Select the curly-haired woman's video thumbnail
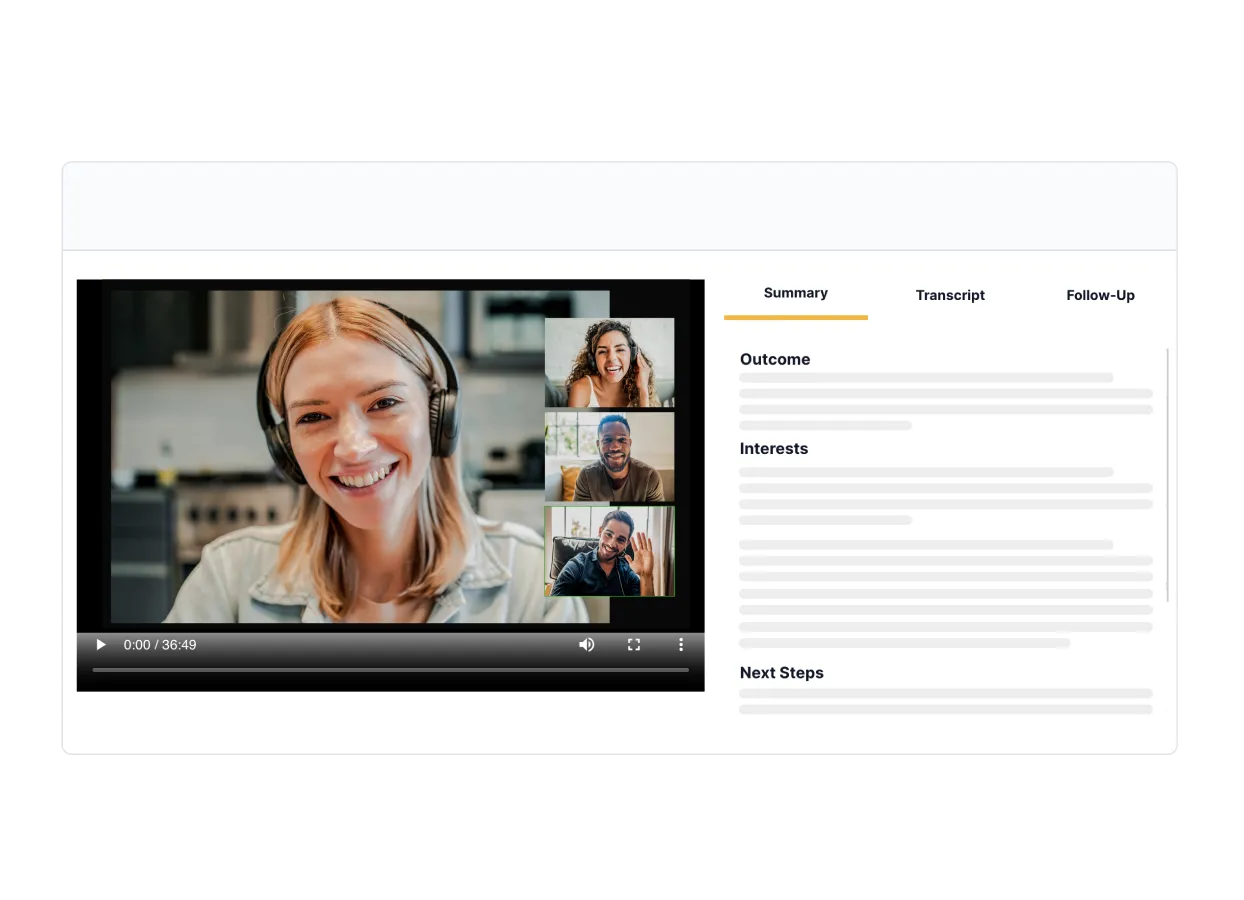This screenshot has height=900, width=1244. pyautogui.click(x=610, y=363)
